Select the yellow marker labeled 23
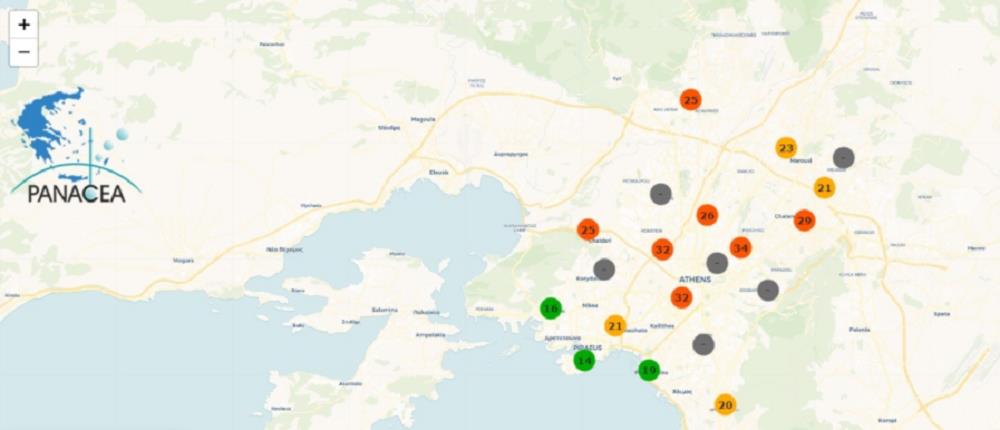Screen dimensions: 1000x430 [x=786, y=148]
